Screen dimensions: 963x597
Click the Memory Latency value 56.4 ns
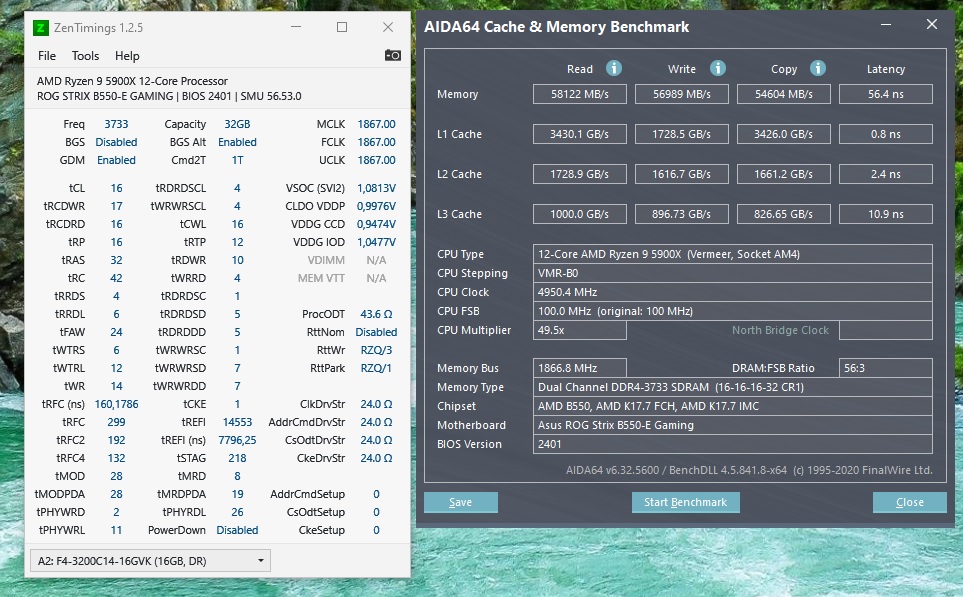point(886,94)
